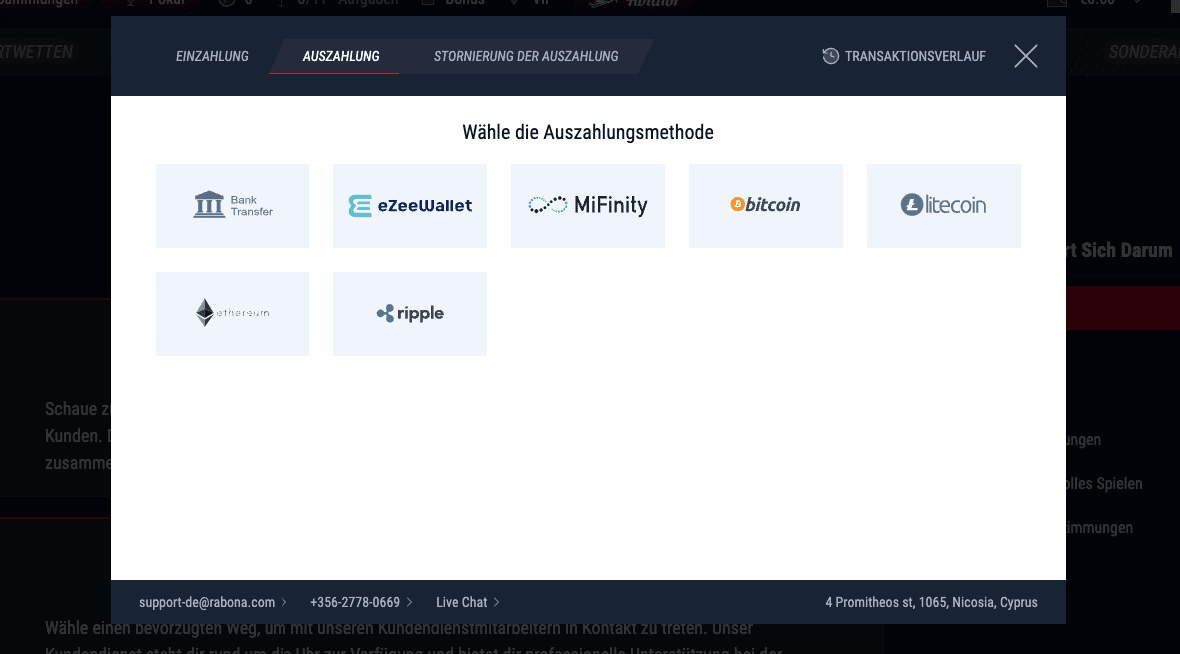Open Transaktionsverlauf via the clock icon

tap(831, 56)
